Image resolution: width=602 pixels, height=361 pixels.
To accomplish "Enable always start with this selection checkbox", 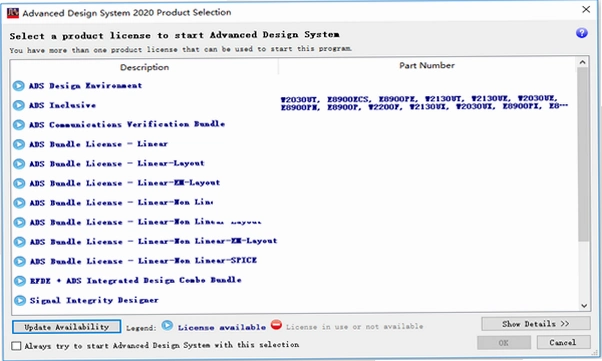I will tap(16, 346).
